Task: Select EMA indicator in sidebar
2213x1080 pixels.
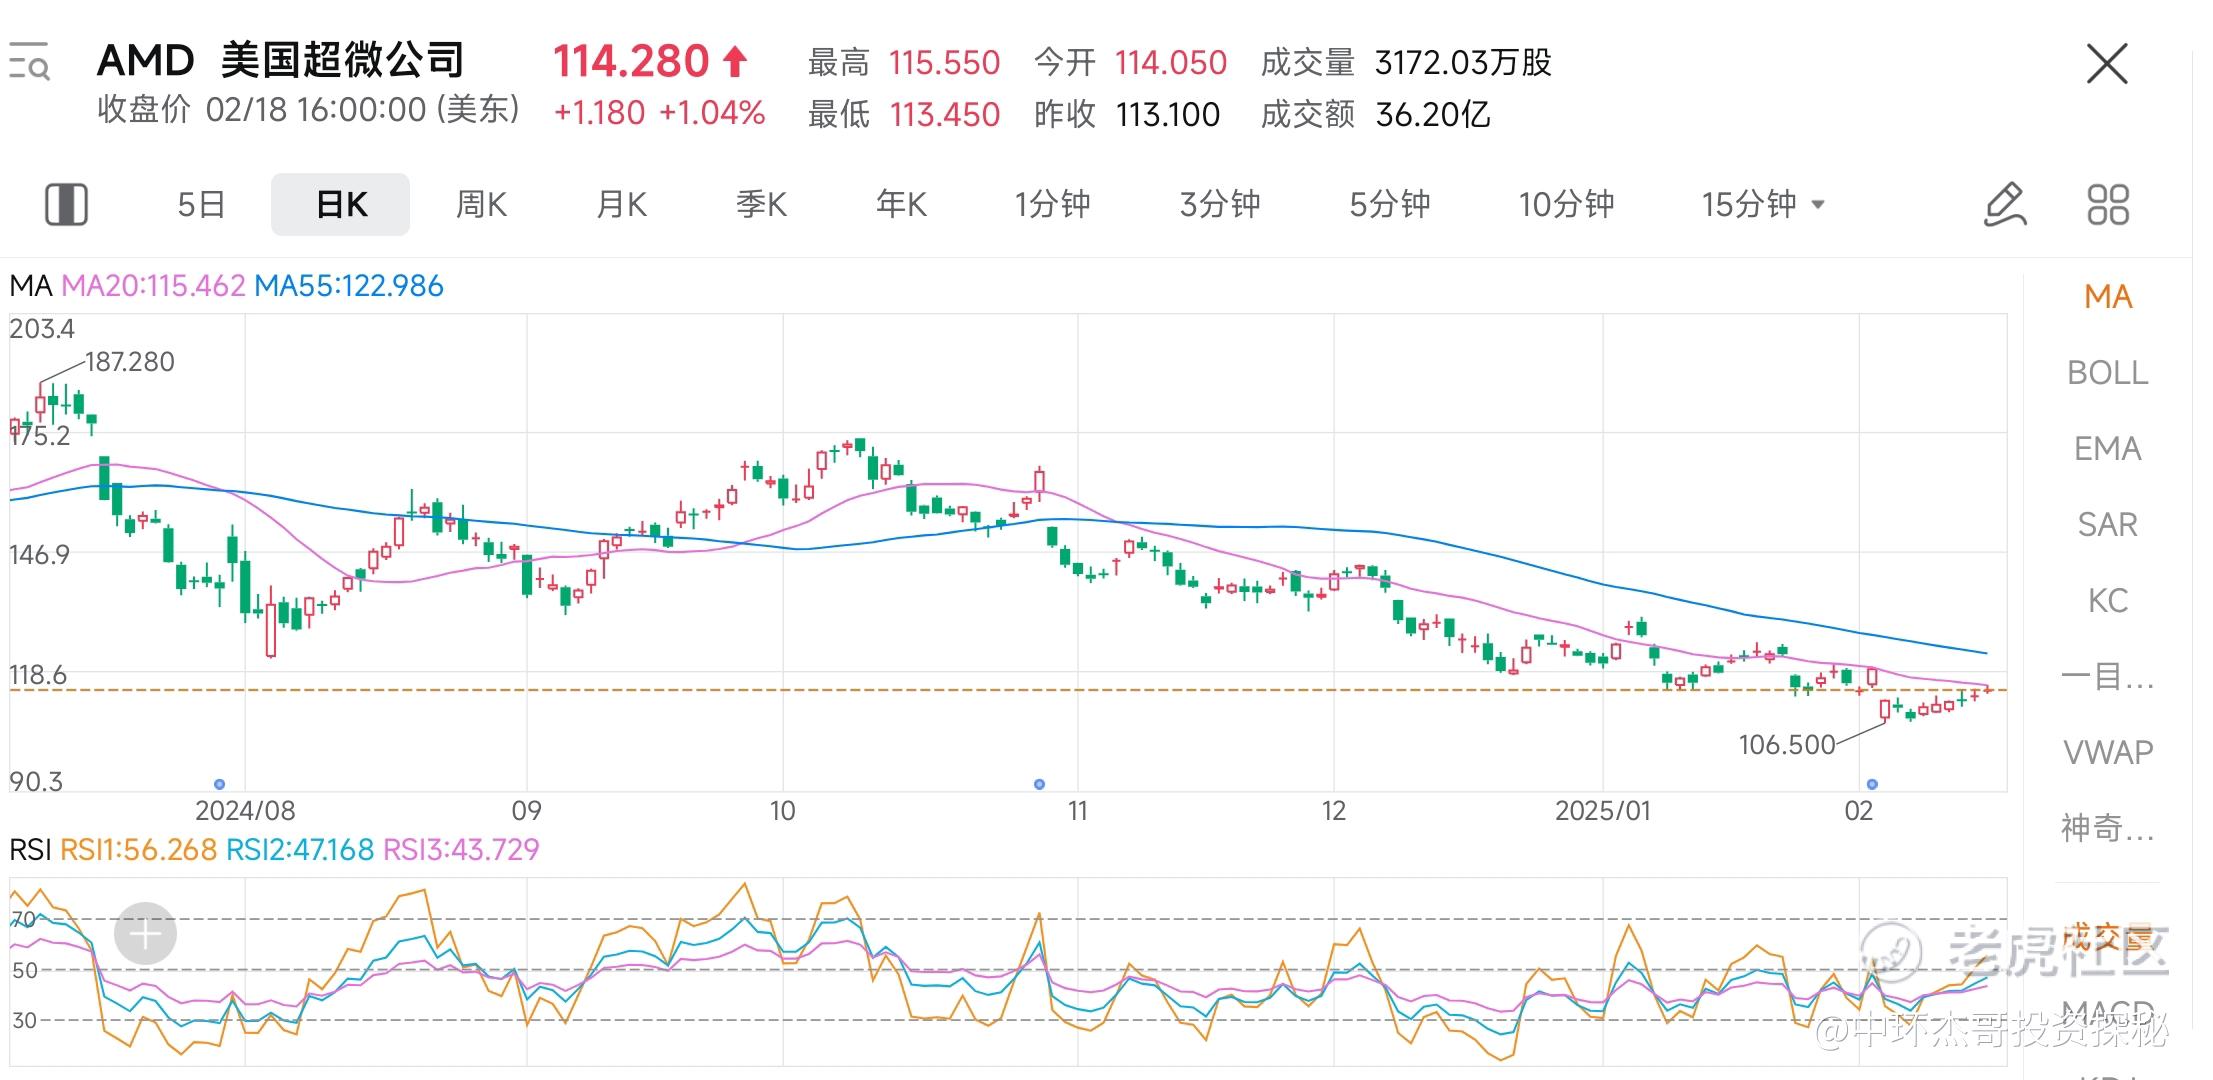Action: pyautogui.click(x=2108, y=448)
